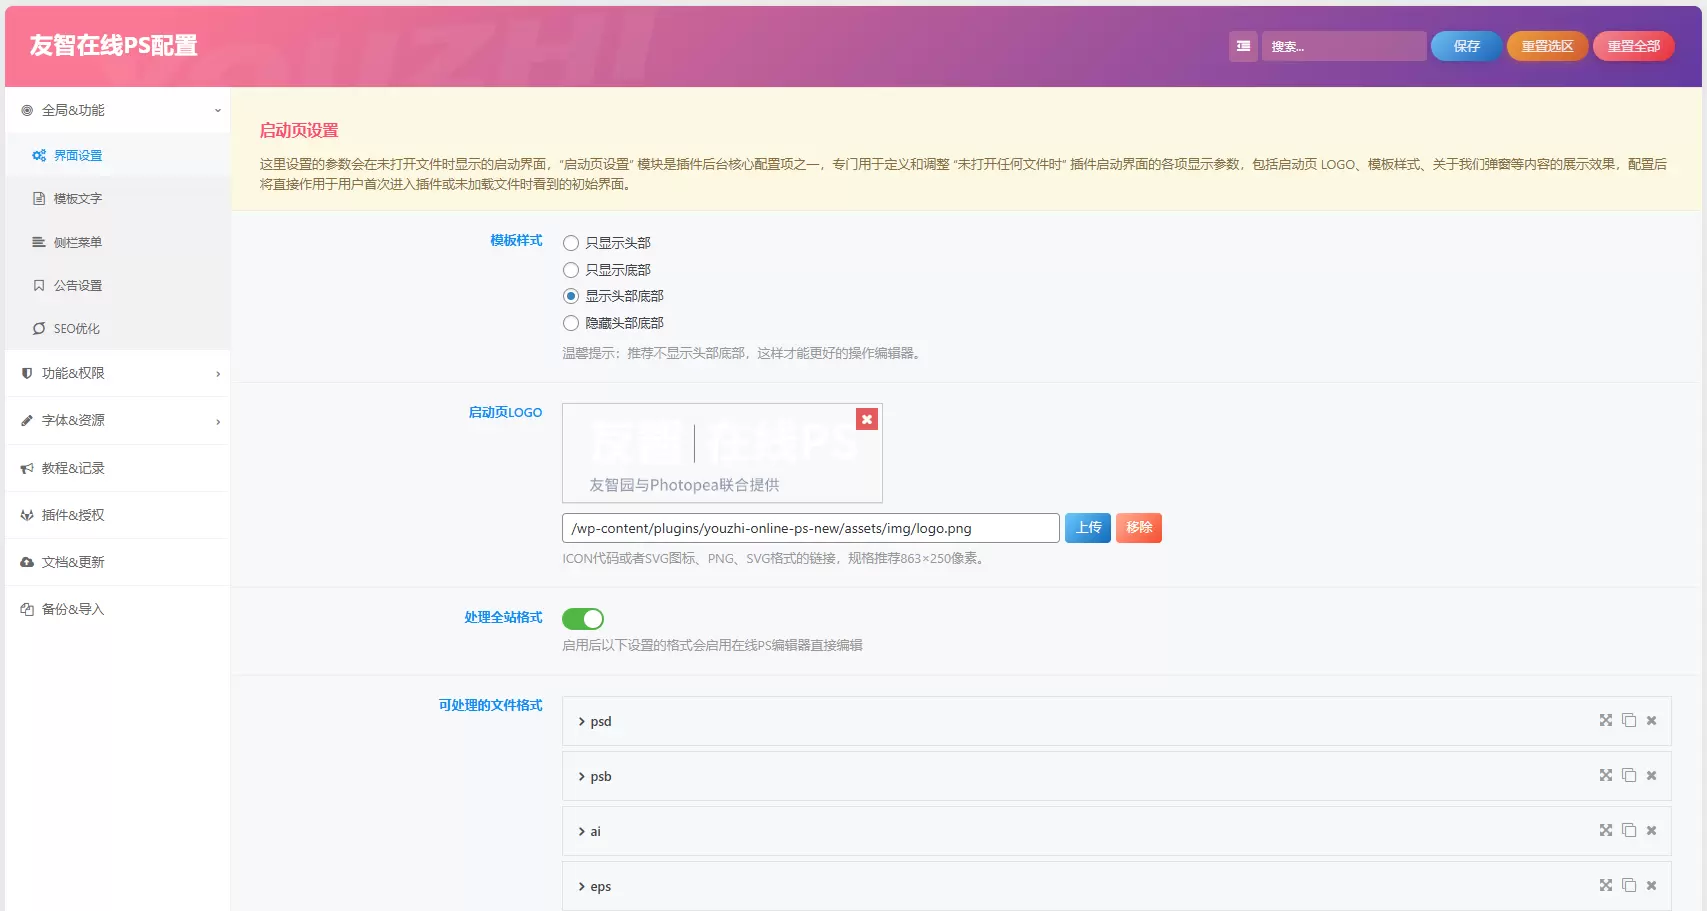Click the orange 重置选区 button
This screenshot has width=1707, height=911.
click(x=1547, y=46)
